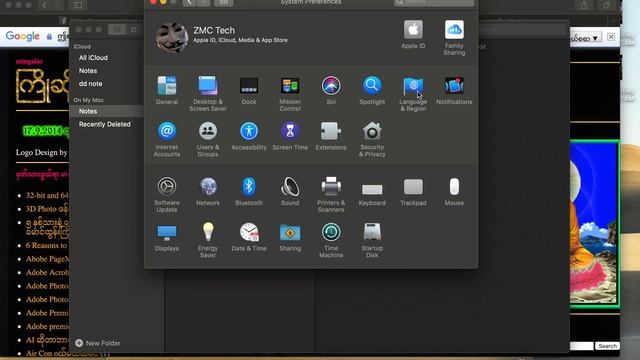Open Screen Time preferences
Screen dimensions: 640x360
(x=290, y=136)
